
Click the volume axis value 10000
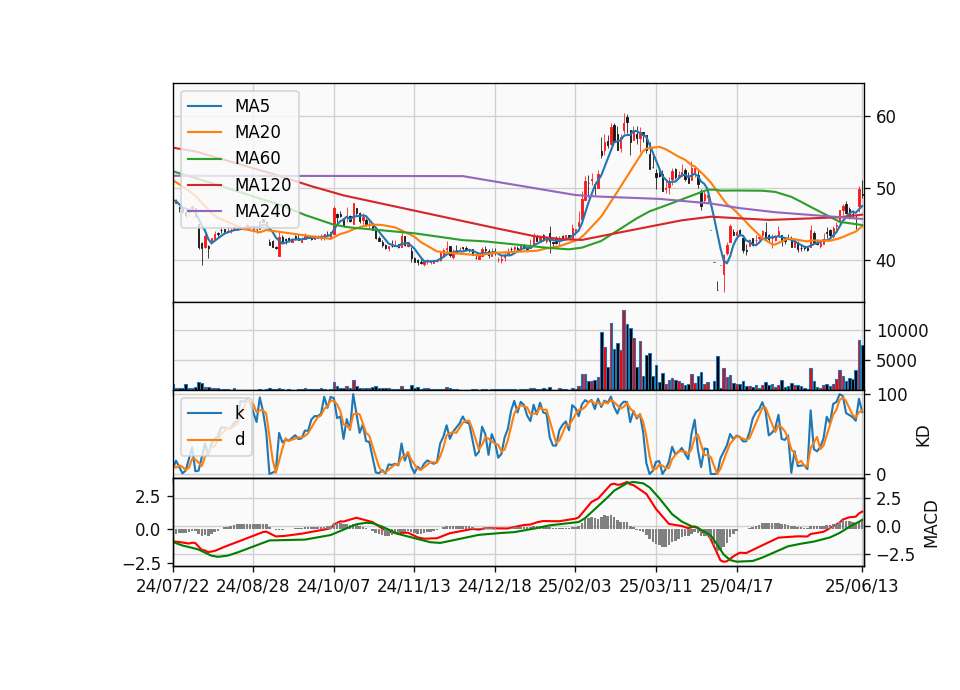(902, 331)
